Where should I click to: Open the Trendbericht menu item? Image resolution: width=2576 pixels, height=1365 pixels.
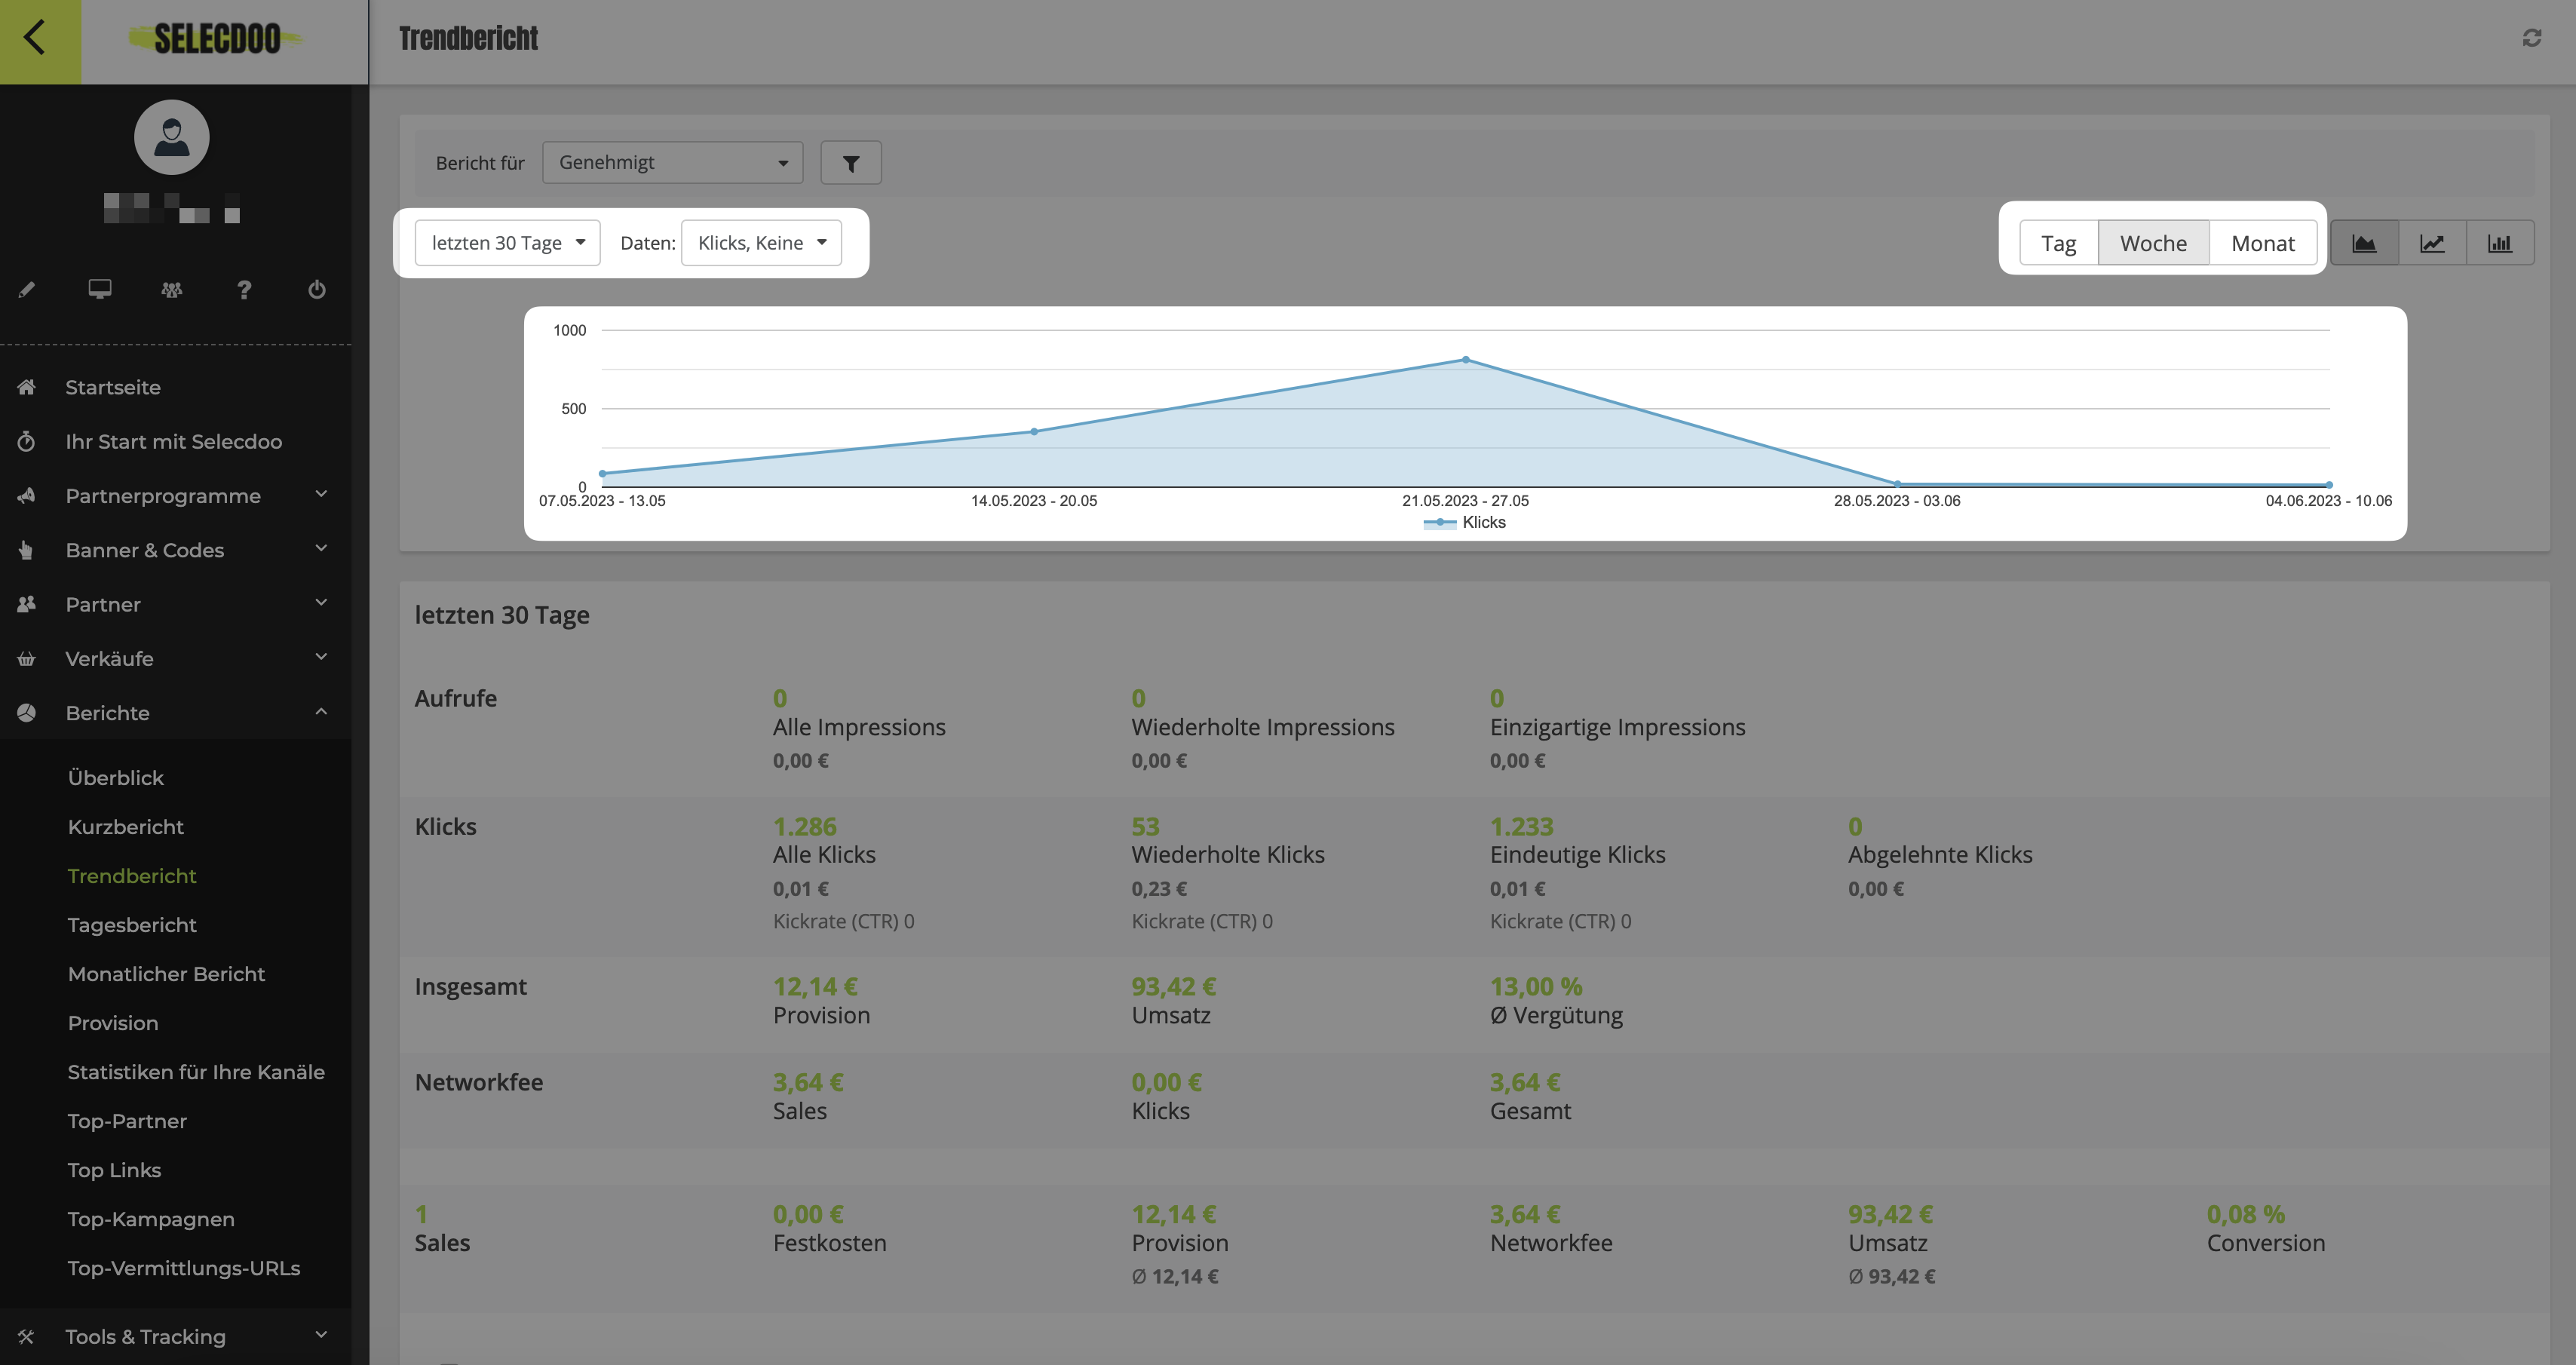(132, 876)
